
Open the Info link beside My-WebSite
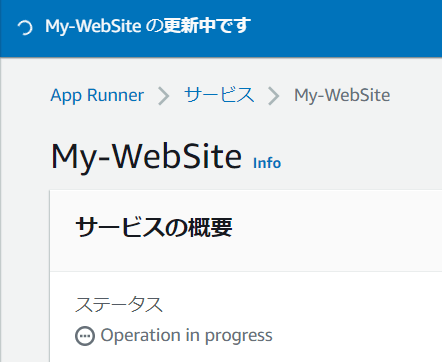[x=267, y=163]
